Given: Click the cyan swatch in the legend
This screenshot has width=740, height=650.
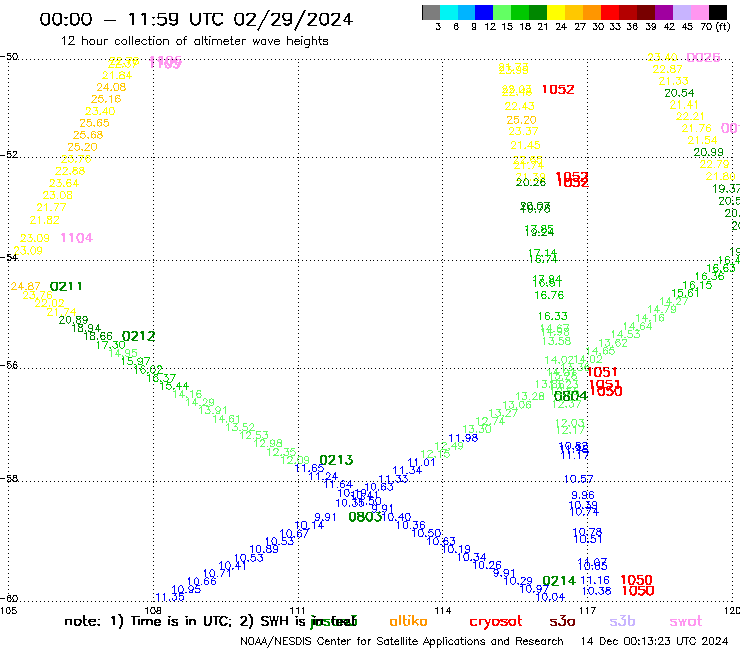Looking at the screenshot, I should coord(449,12).
